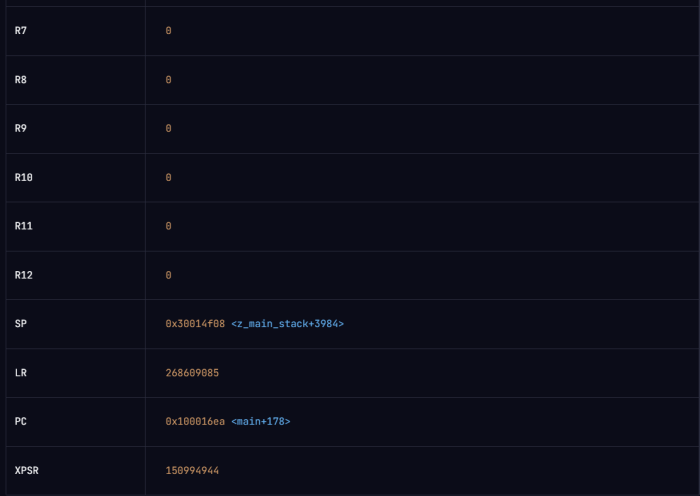Viewport: 700px width, 496px height.
Task: Click the R12 register value
Action: point(168,275)
